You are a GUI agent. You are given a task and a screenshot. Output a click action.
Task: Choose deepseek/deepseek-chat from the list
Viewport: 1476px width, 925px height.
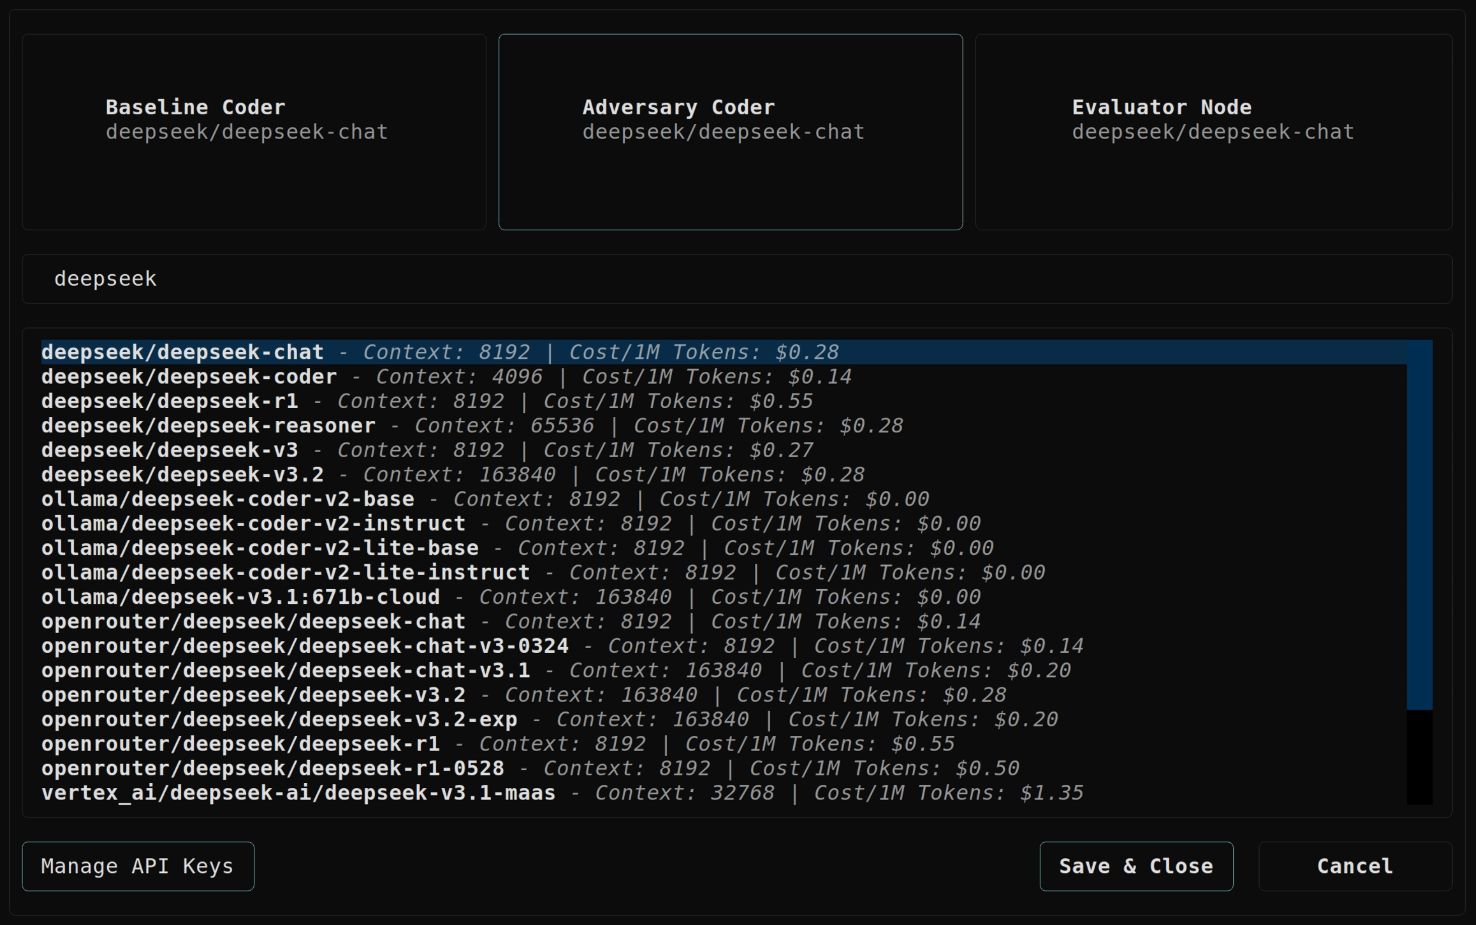(724, 352)
